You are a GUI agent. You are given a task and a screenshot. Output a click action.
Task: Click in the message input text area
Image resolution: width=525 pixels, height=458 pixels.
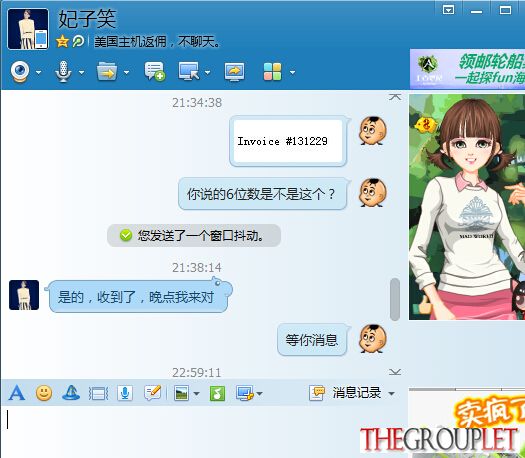204,432
